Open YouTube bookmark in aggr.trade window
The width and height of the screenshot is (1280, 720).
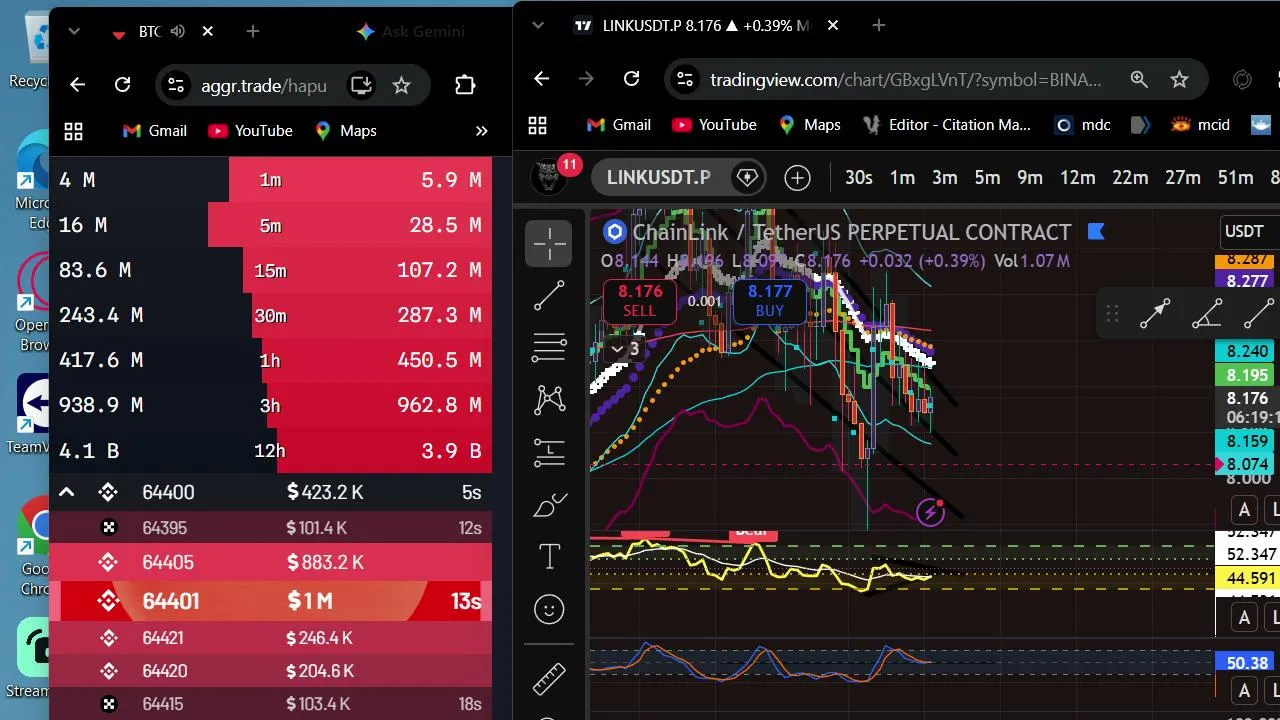250,131
